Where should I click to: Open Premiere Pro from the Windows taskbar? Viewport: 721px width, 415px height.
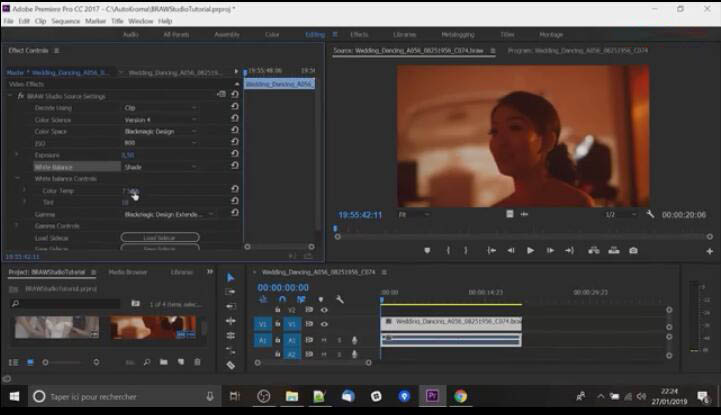click(x=432, y=396)
